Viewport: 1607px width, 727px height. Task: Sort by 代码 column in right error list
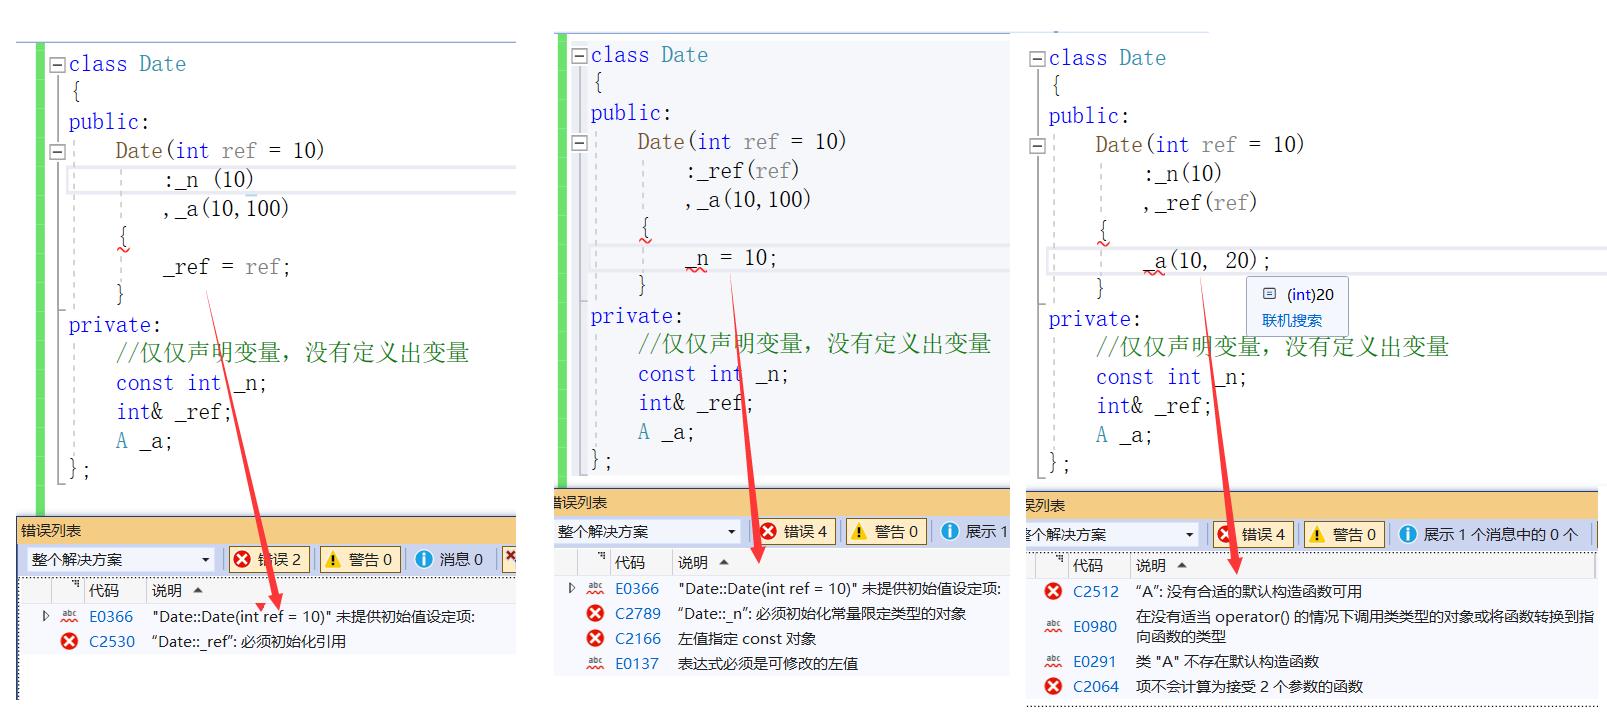pos(1088,565)
